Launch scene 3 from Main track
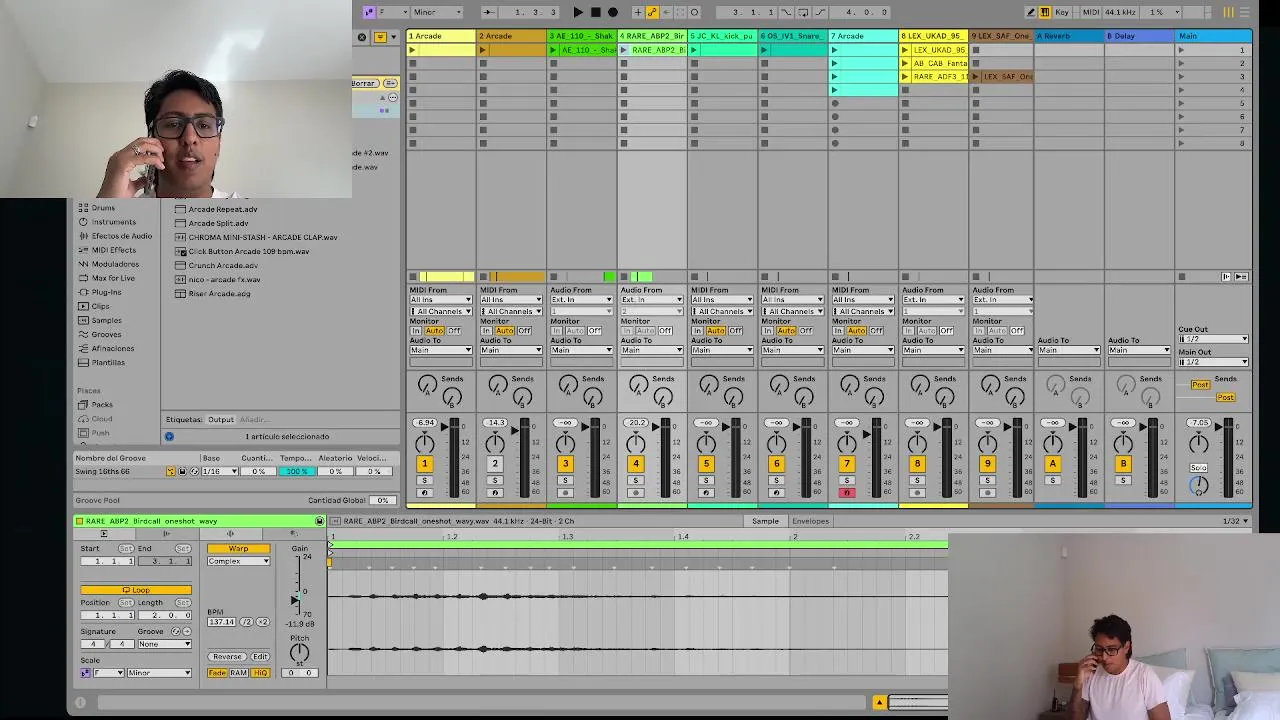The width and height of the screenshot is (1280, 720). pyautogui.click(x=1181, y=77)
